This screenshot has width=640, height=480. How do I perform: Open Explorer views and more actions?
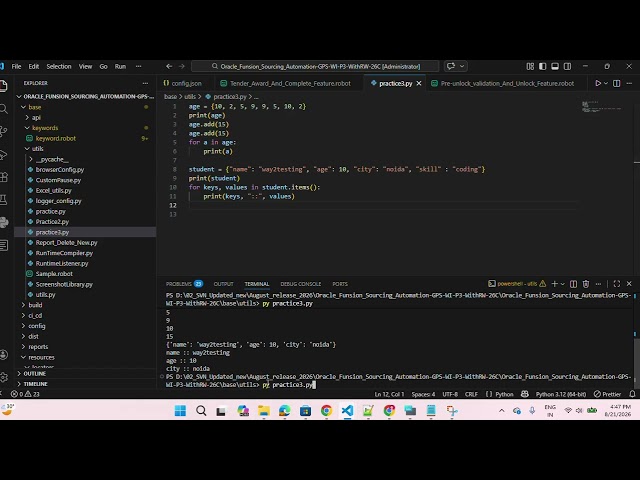pos(145,83)
